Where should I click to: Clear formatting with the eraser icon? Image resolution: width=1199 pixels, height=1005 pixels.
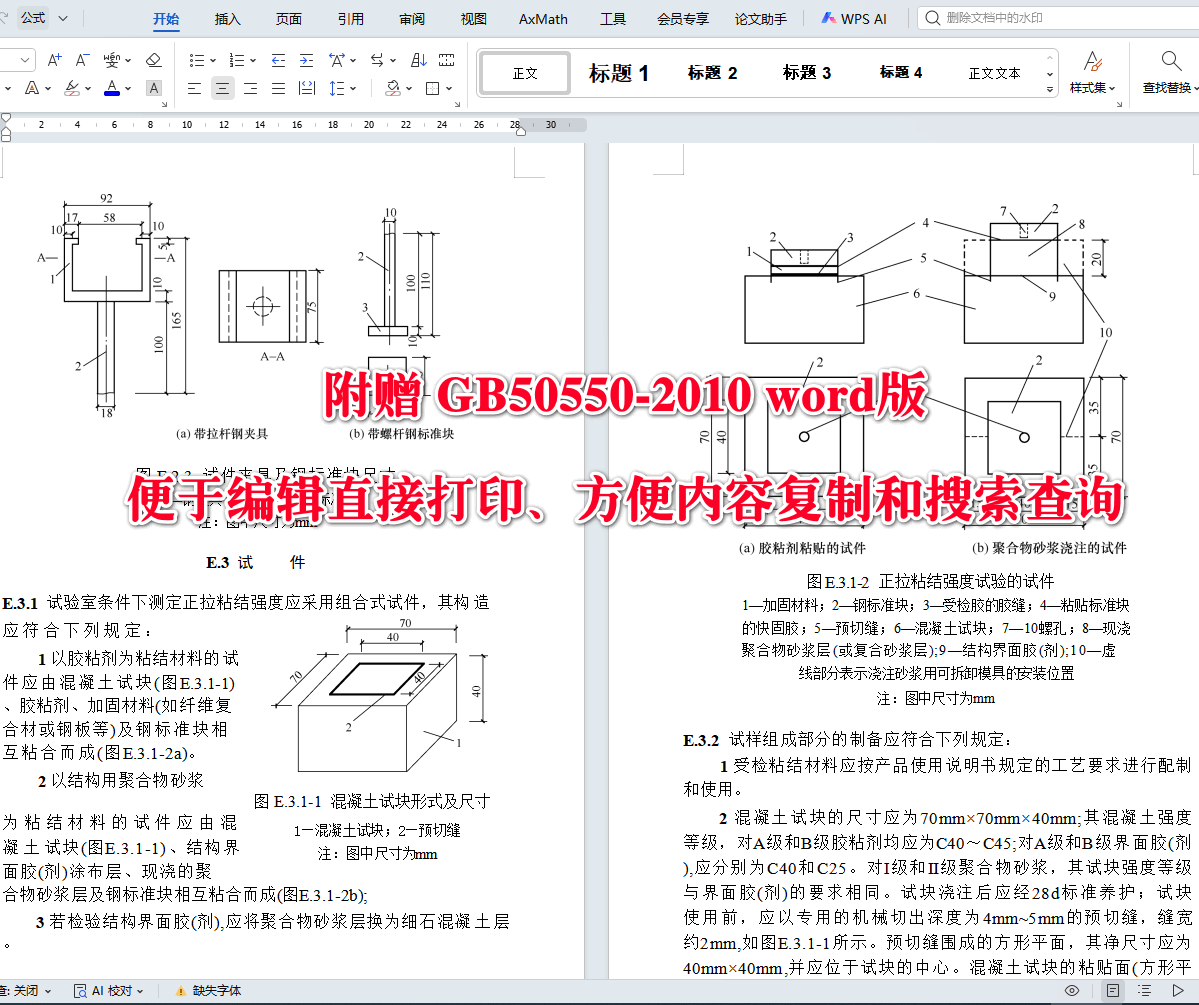coord(154,60)
